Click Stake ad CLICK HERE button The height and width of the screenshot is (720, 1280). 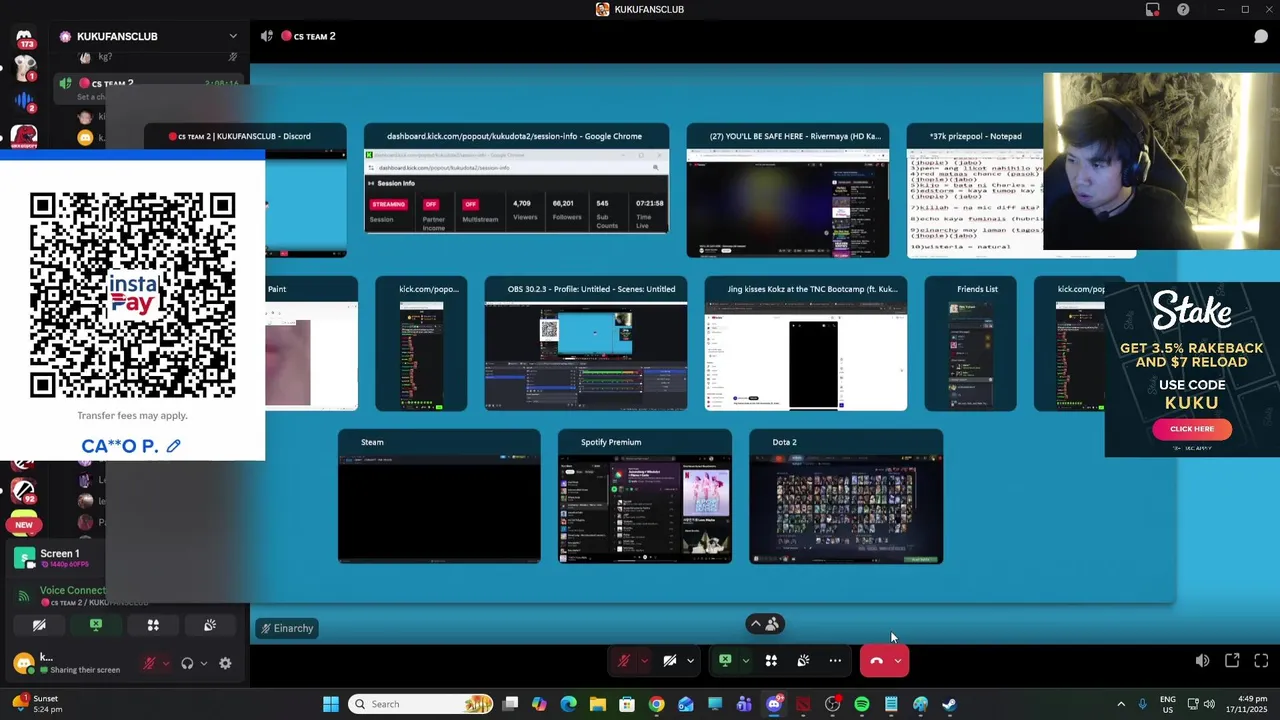pyautogui.click(x=1192, y=429)
